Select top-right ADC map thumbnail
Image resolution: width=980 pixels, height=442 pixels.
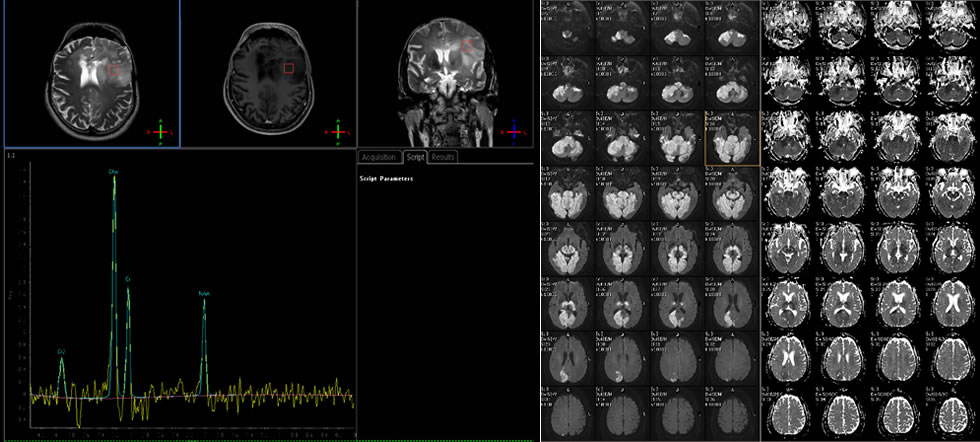(x=951, y=25)
